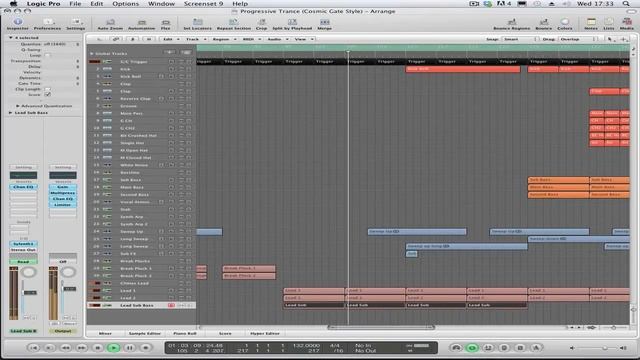Viewport: 640px width, 360px height.
Task: Click the Bounce Regions icon
Action: pyautogui.click(x=512, y=24)
